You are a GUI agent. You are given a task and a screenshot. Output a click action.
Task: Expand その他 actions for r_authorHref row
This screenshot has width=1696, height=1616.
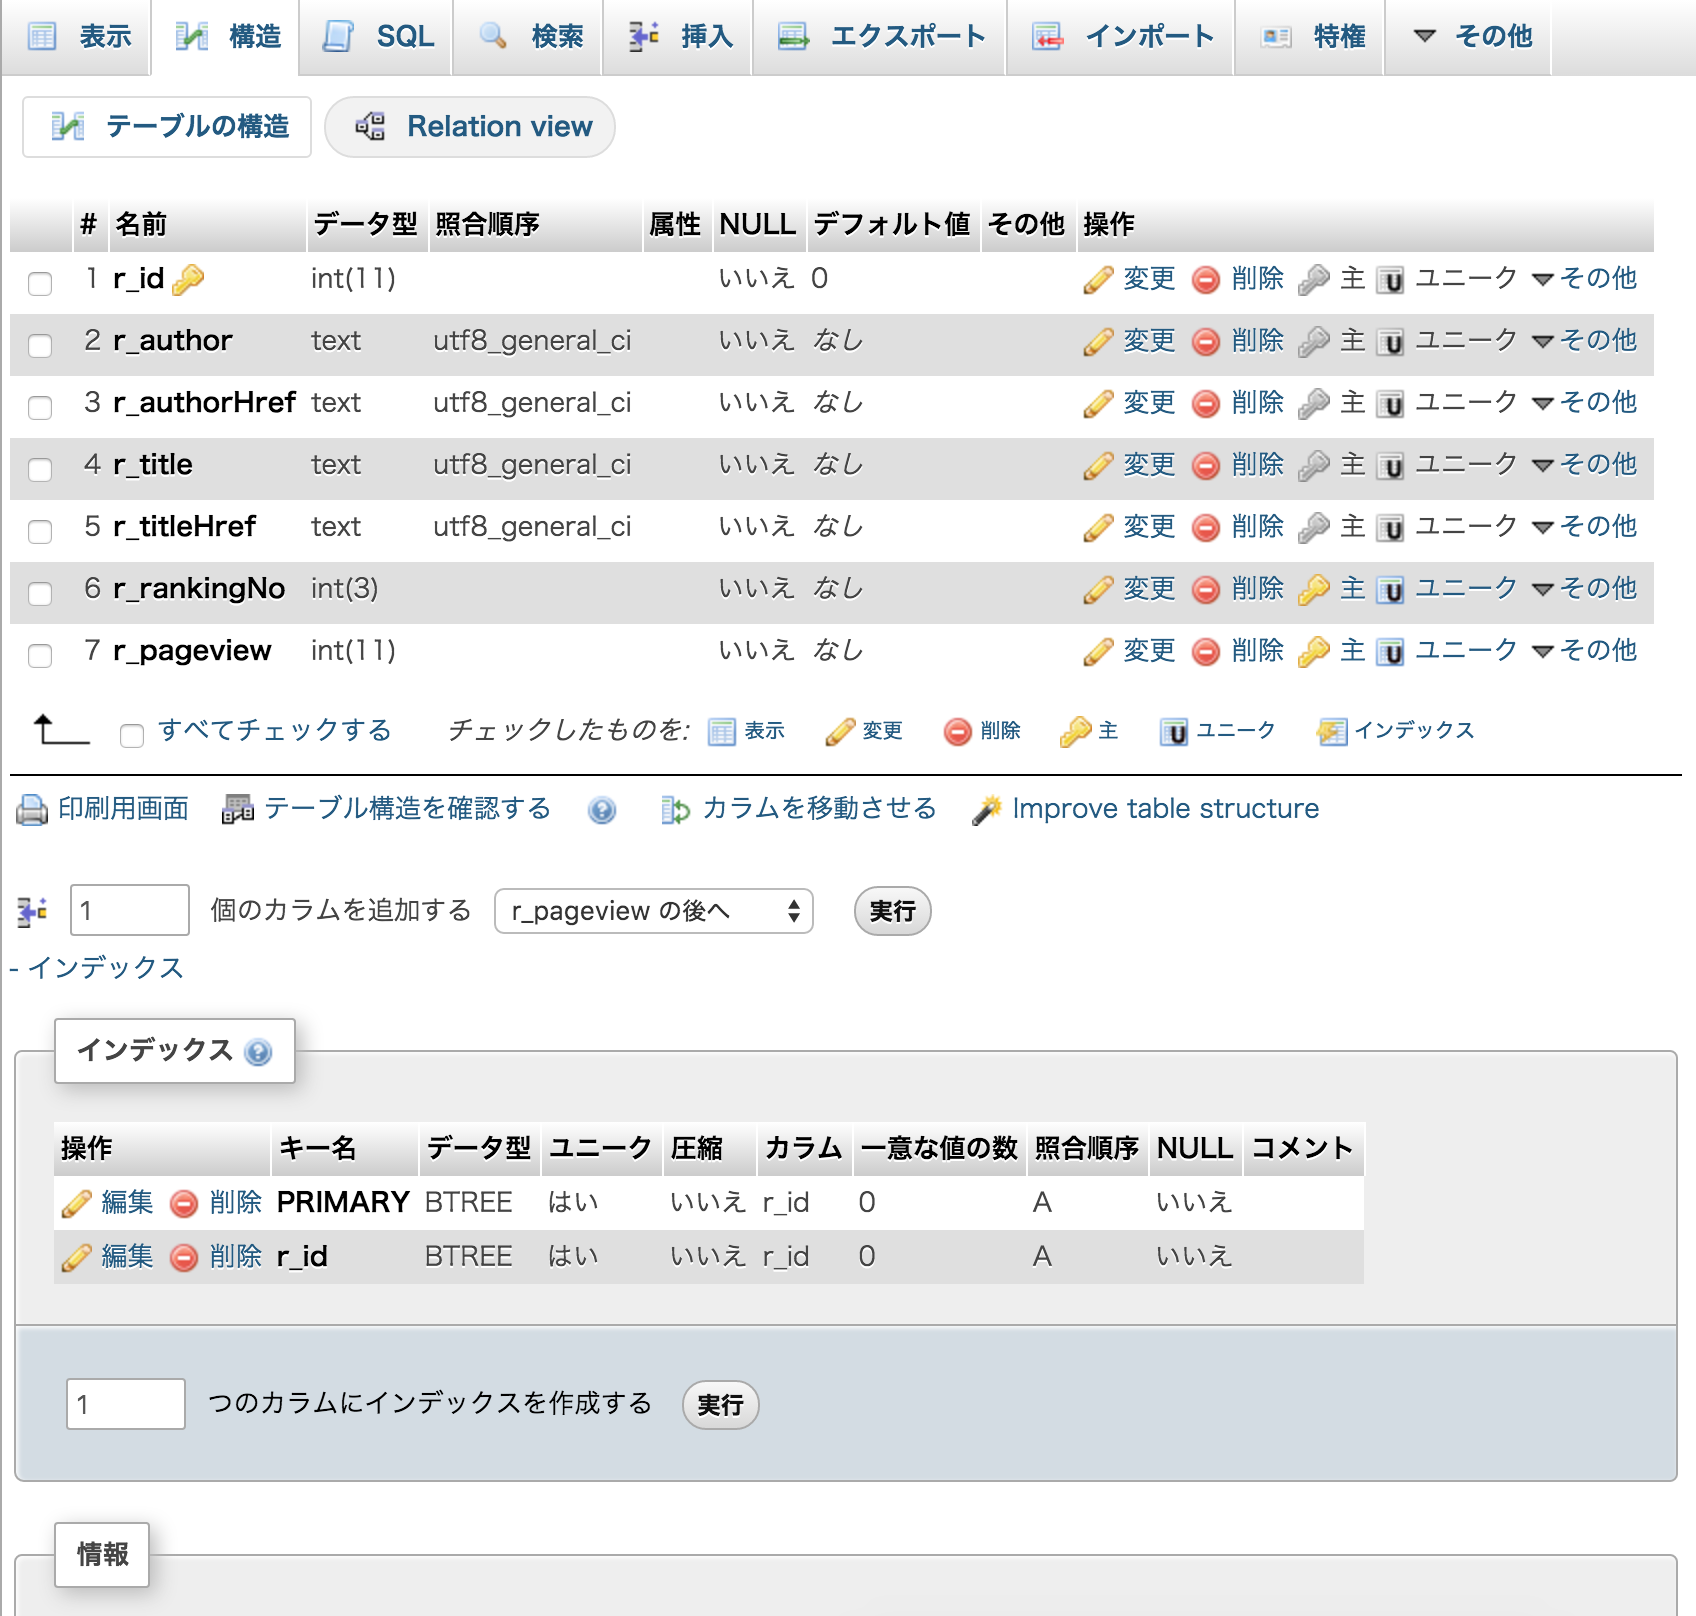1585,402
